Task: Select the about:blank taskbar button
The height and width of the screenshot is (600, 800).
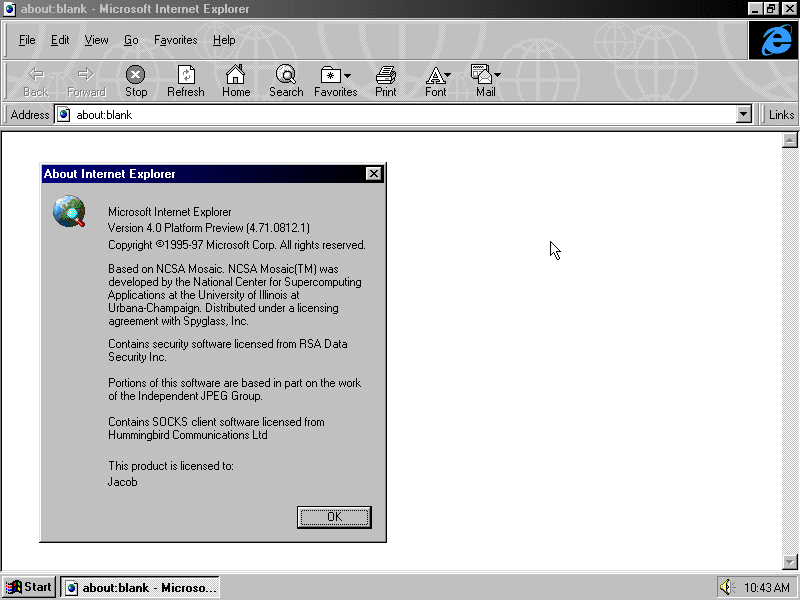Action: click(x=140, y=587)
